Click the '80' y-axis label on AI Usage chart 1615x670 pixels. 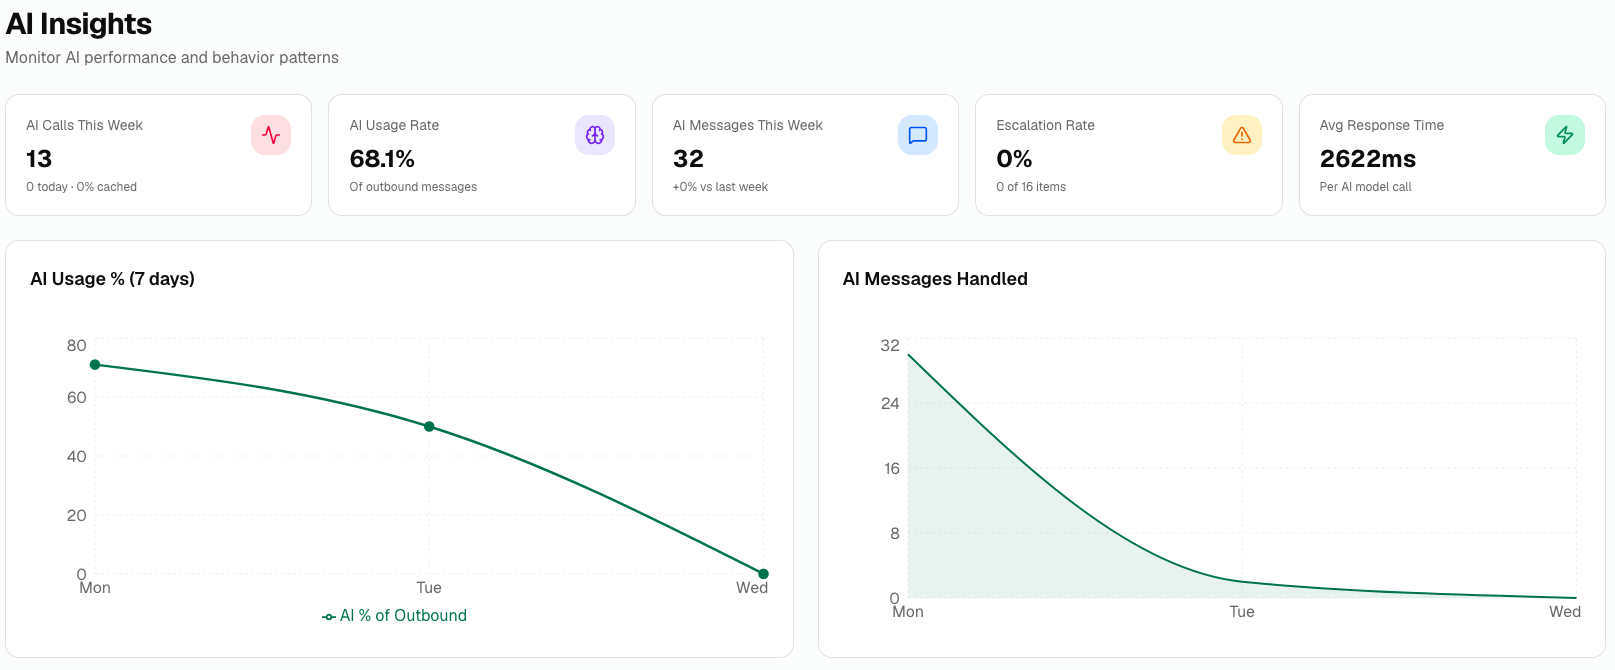pyautogui.click(x=77, y=346)
